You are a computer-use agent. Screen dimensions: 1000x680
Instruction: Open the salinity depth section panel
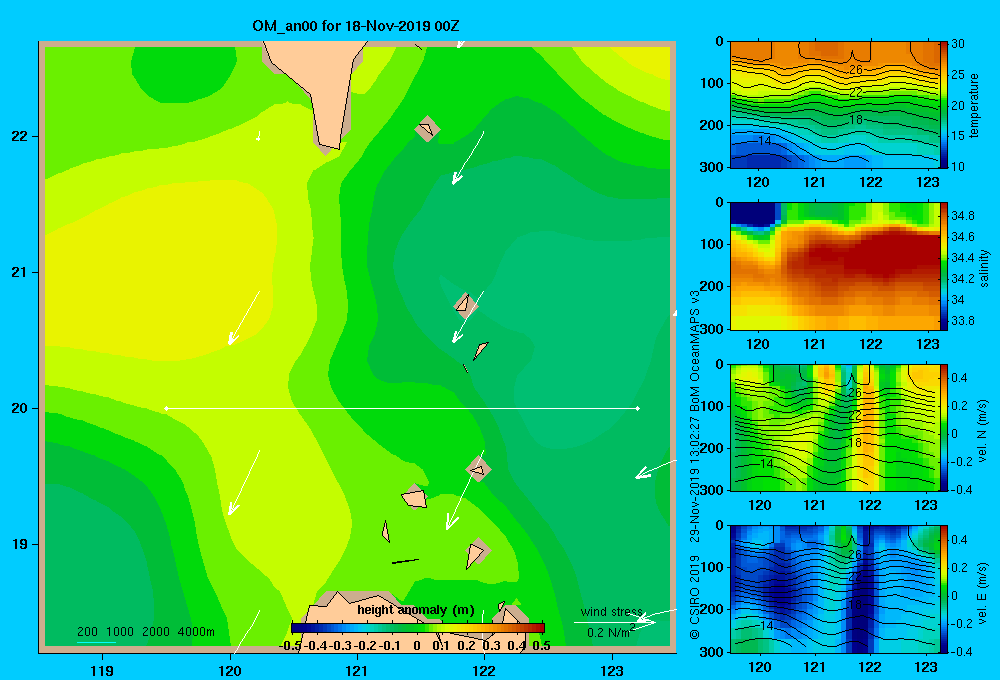pyautogui.click(x=834, y=266)
